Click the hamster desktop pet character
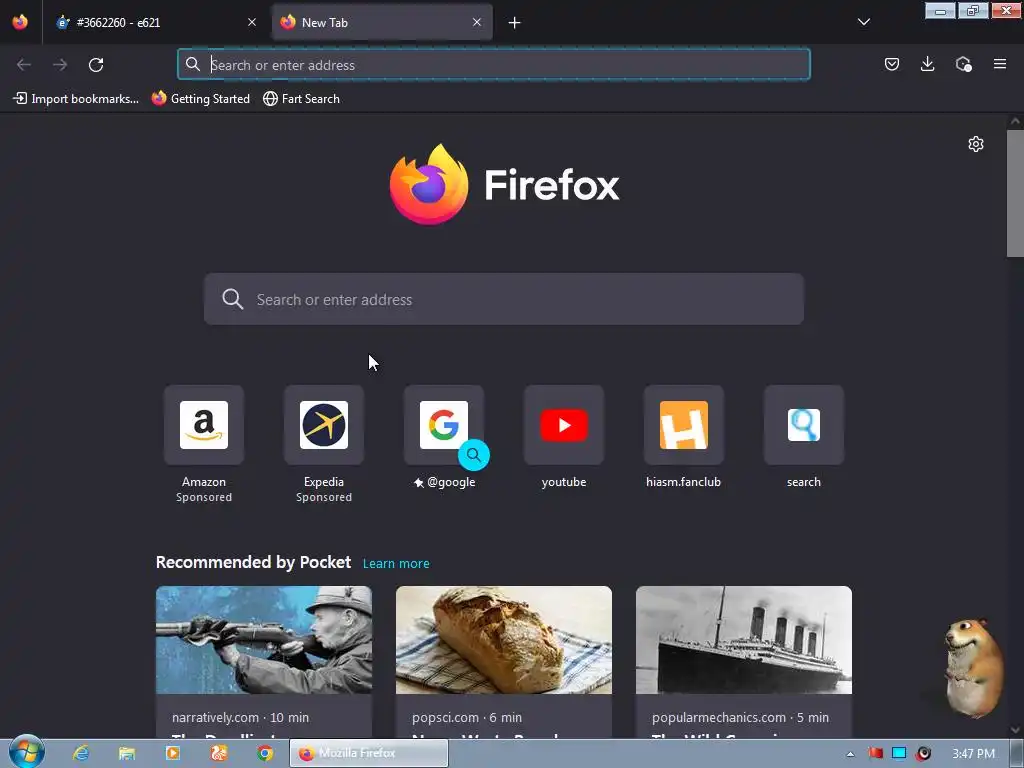This screenshot has width=1024, height=768. coord(974,668)
